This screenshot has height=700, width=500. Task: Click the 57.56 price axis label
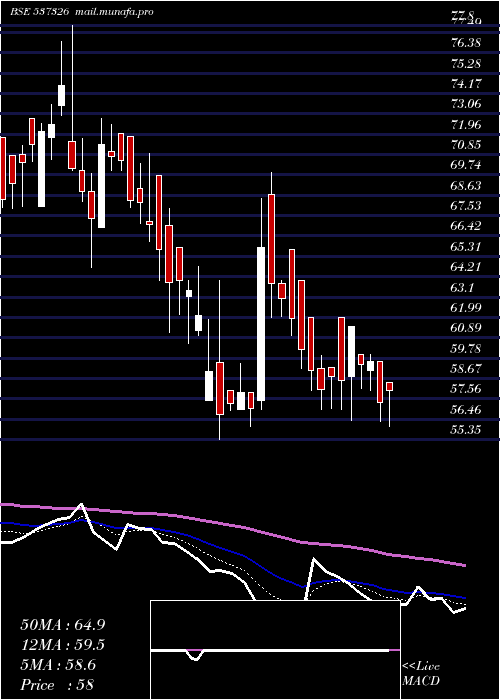[466, 389]
